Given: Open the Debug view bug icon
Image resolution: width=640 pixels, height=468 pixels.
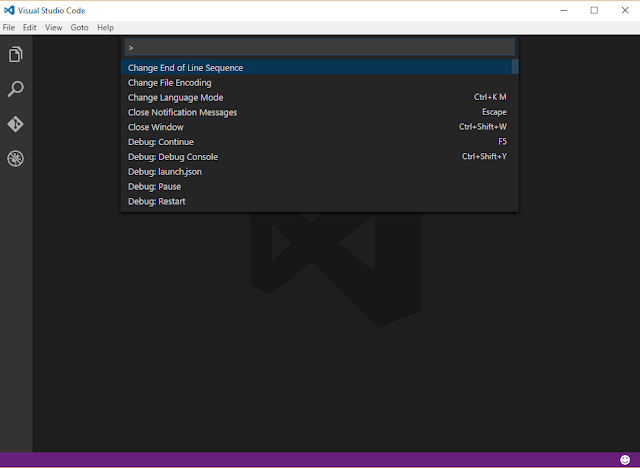Looking at the screenshot, I should 16,159.
